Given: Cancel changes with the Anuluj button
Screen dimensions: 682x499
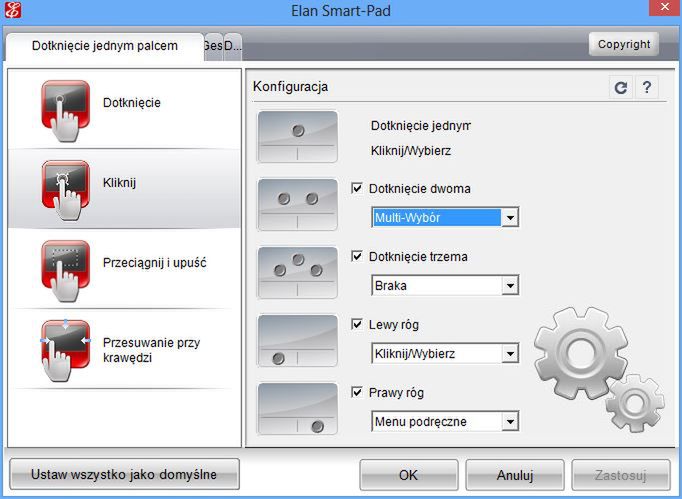Looking at the screenshot, I should [515, 475].
